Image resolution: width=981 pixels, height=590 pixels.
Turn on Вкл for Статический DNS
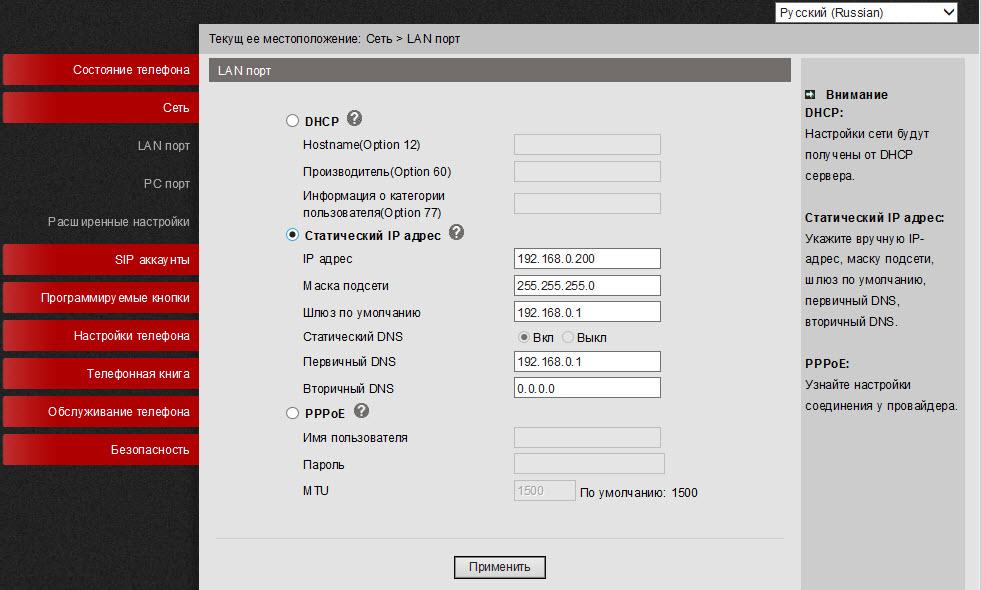point(524,337)
